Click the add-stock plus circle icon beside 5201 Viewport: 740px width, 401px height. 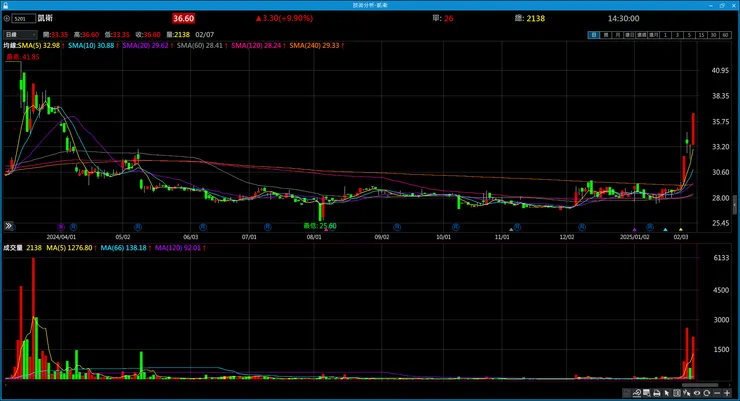pos(7,18)
